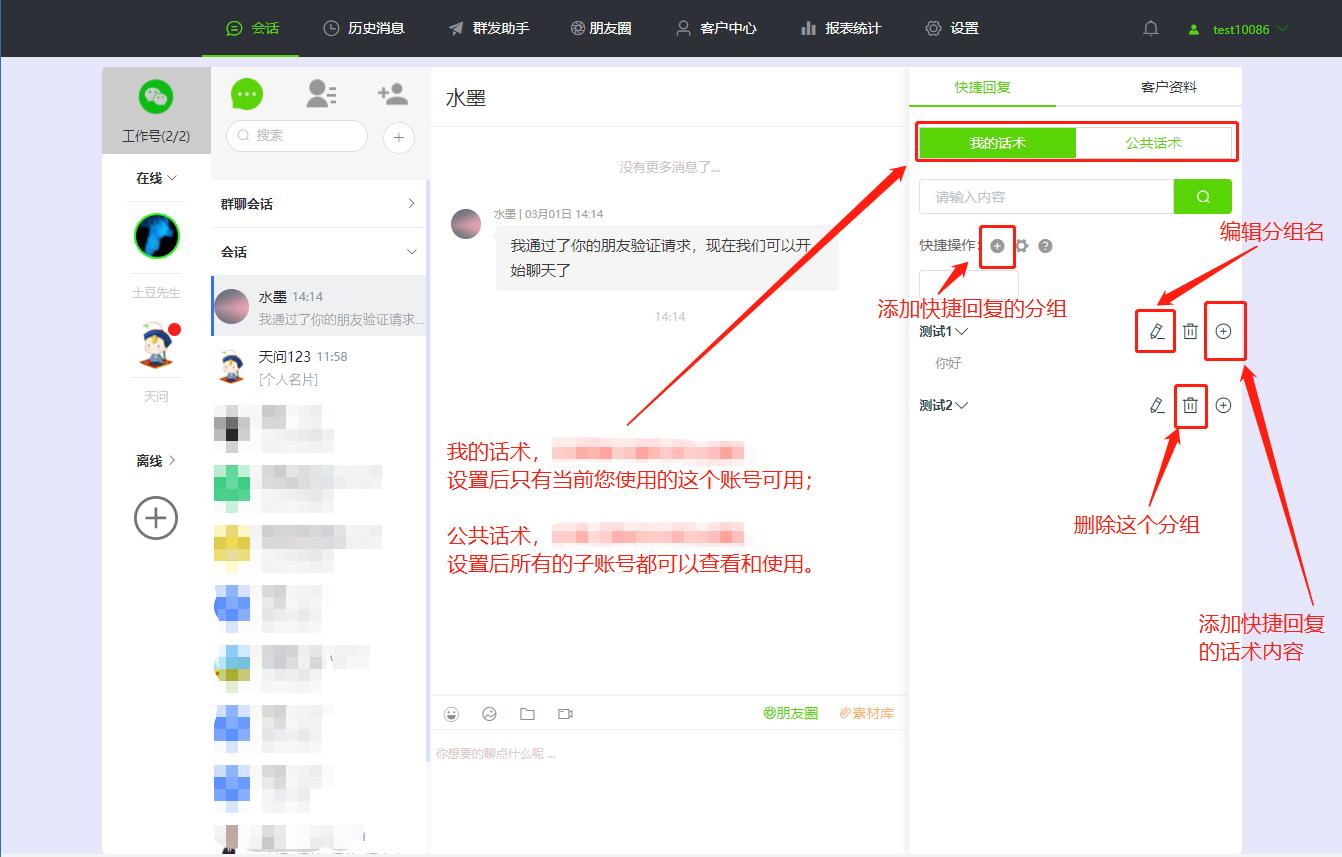Viewport: 1342px width, 857px height.
Task: Open quick reply settings gear icon
Action: tap(1021, 245)
